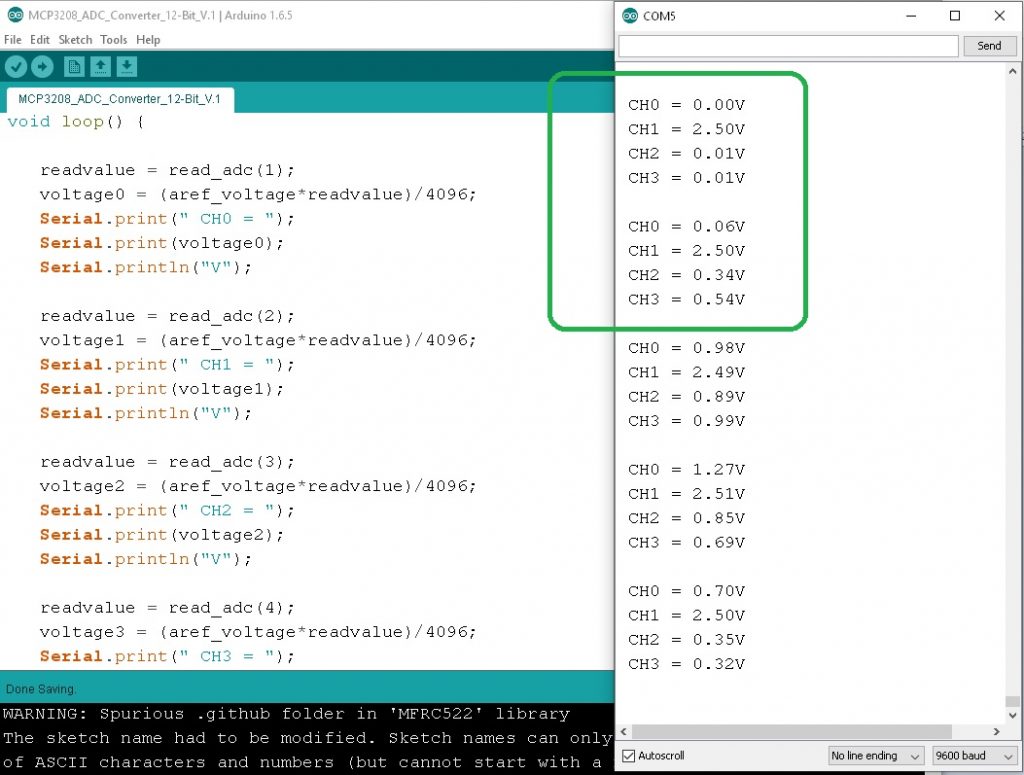Open the Tools menu
Viewport: 1024px width, 775px height.
click(114, 40)
